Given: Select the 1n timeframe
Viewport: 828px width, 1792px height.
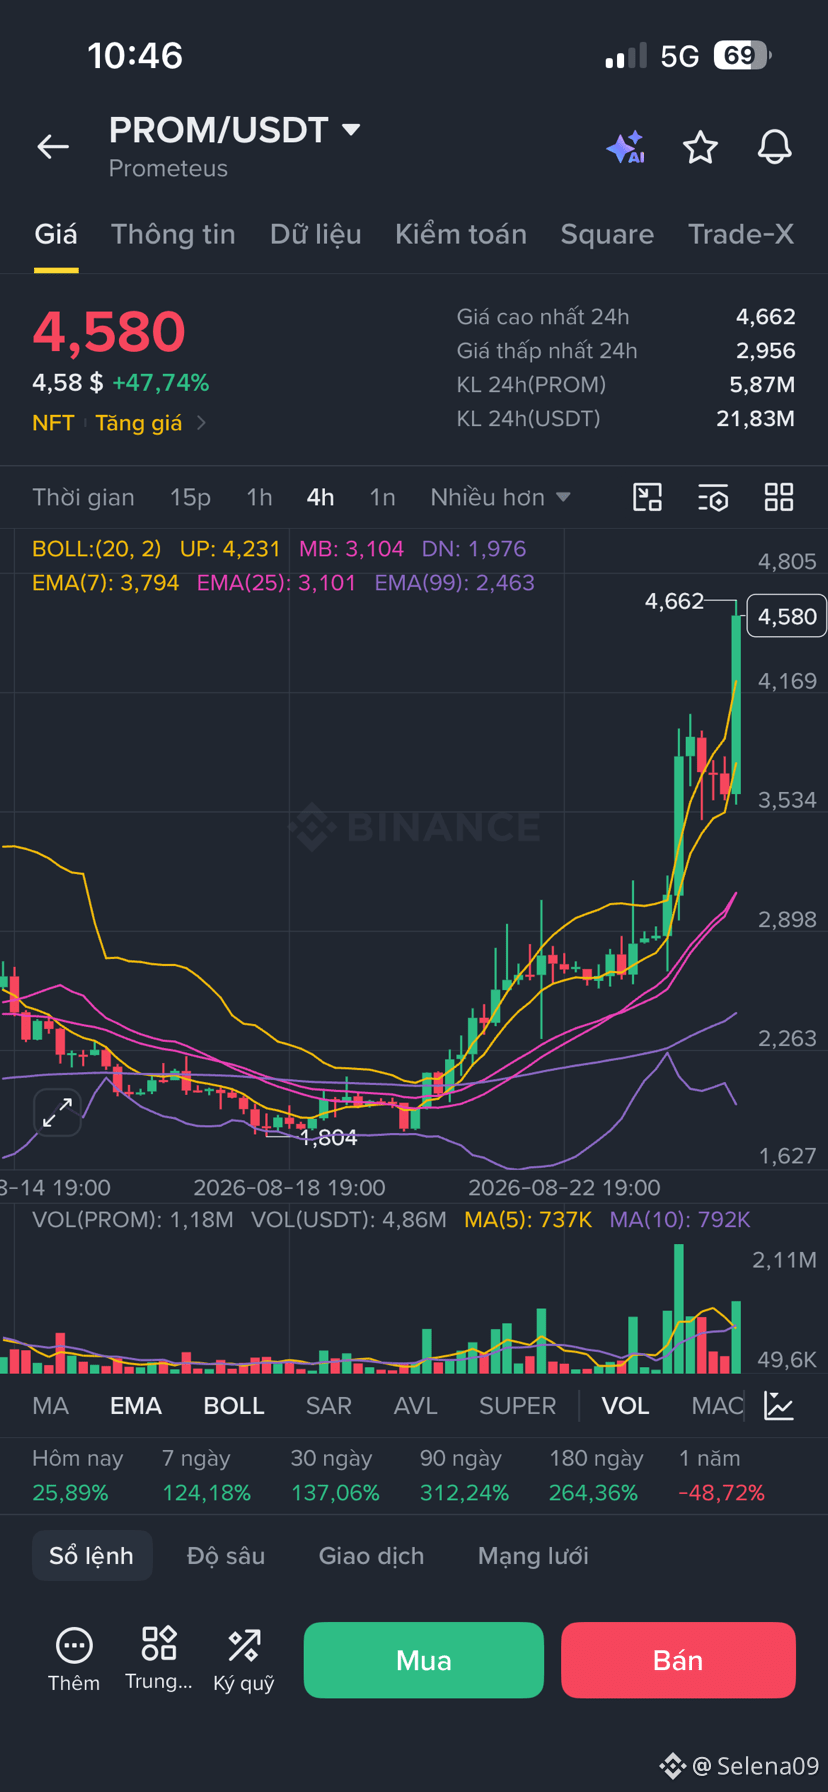Looking at the screenshot, I should pyautogui.click(x=382, y=497).
